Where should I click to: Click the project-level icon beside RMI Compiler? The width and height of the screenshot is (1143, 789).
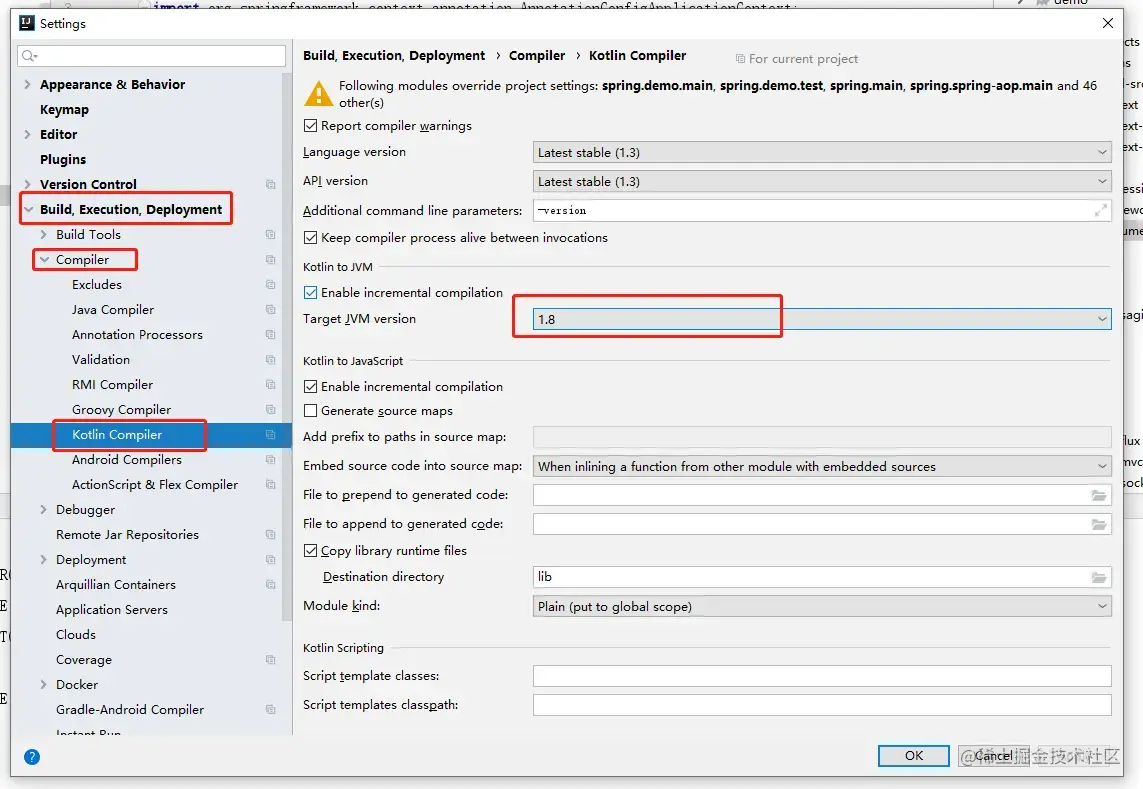pos(270,384)
